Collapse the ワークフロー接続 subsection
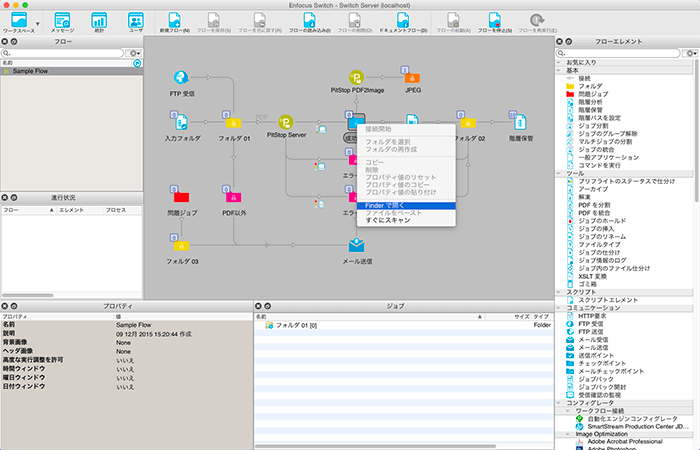The width and height of the screenshot is (700, 450). (568, 411)
